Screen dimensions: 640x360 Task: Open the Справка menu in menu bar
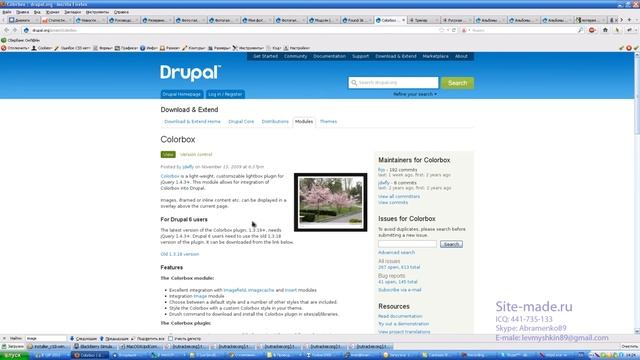coord(121,12)
